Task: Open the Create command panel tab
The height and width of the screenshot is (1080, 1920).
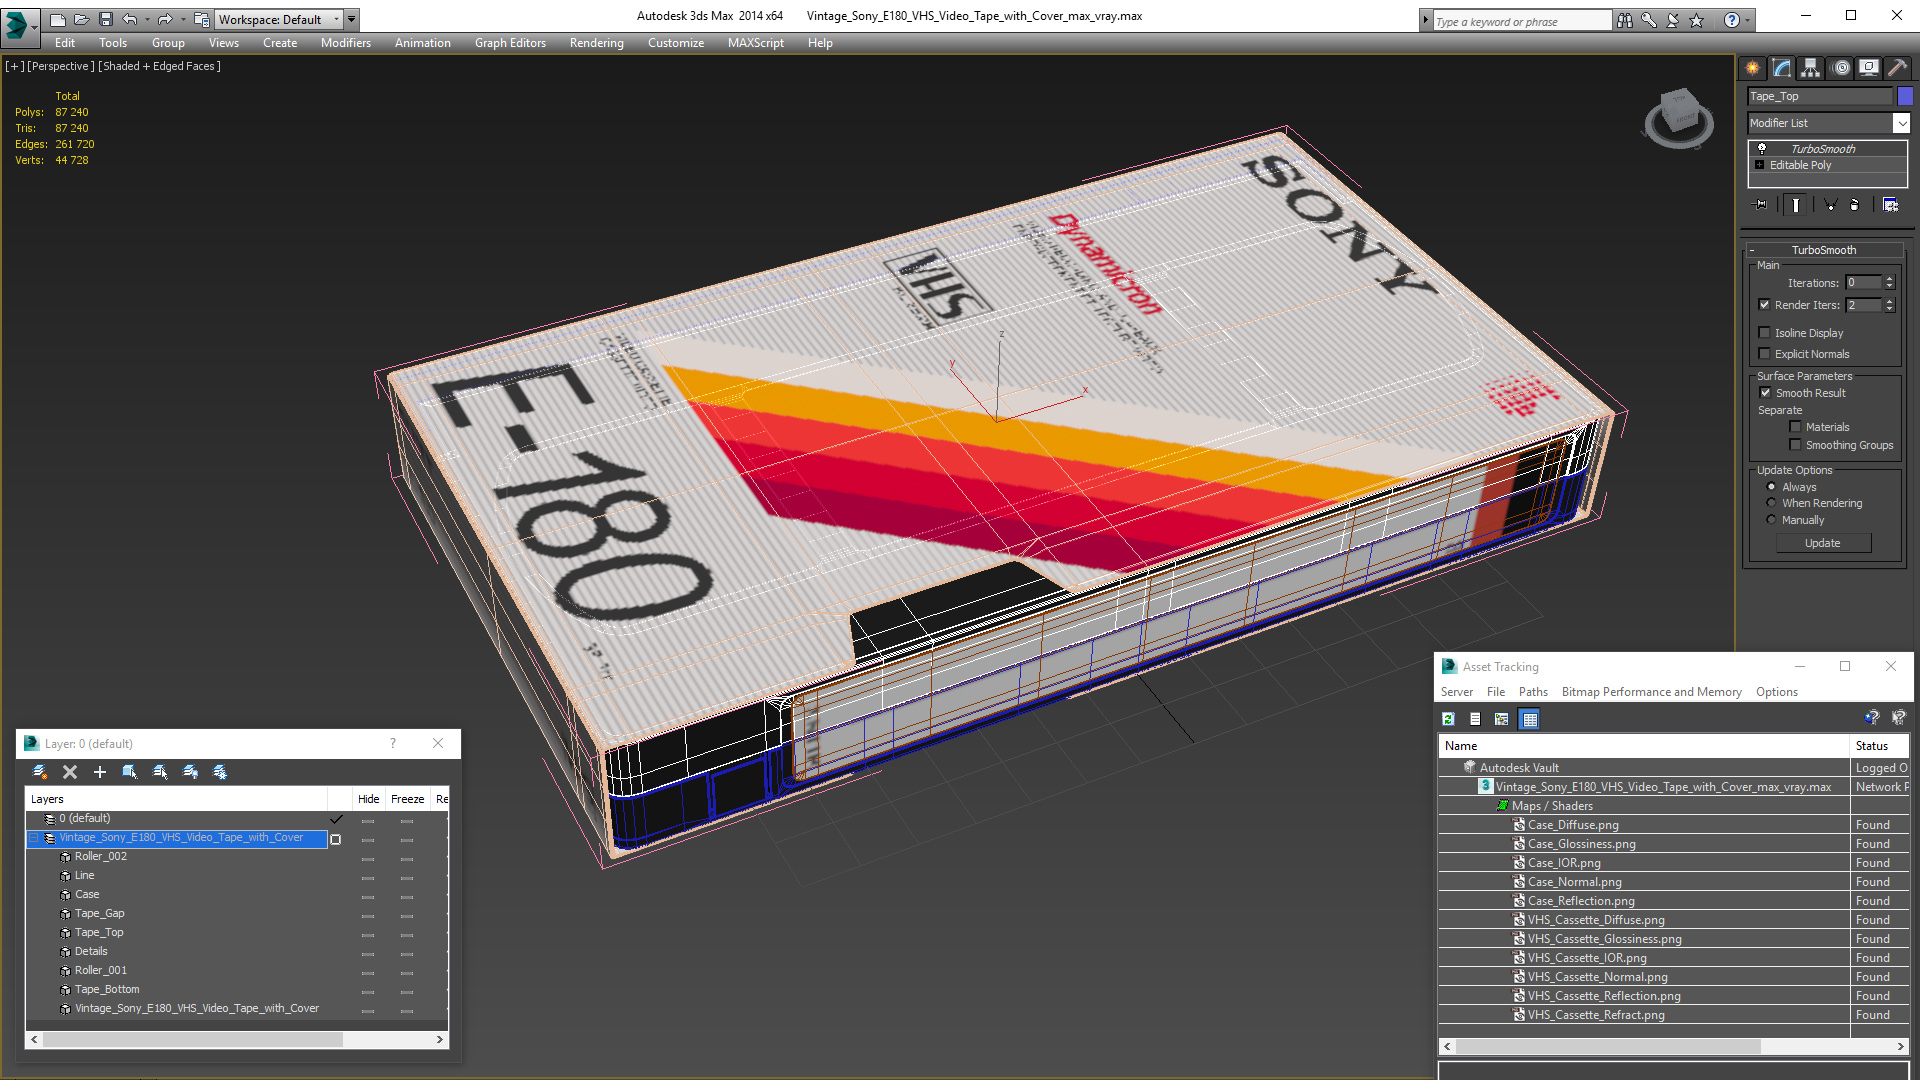Action: [x=1753, y=68]
